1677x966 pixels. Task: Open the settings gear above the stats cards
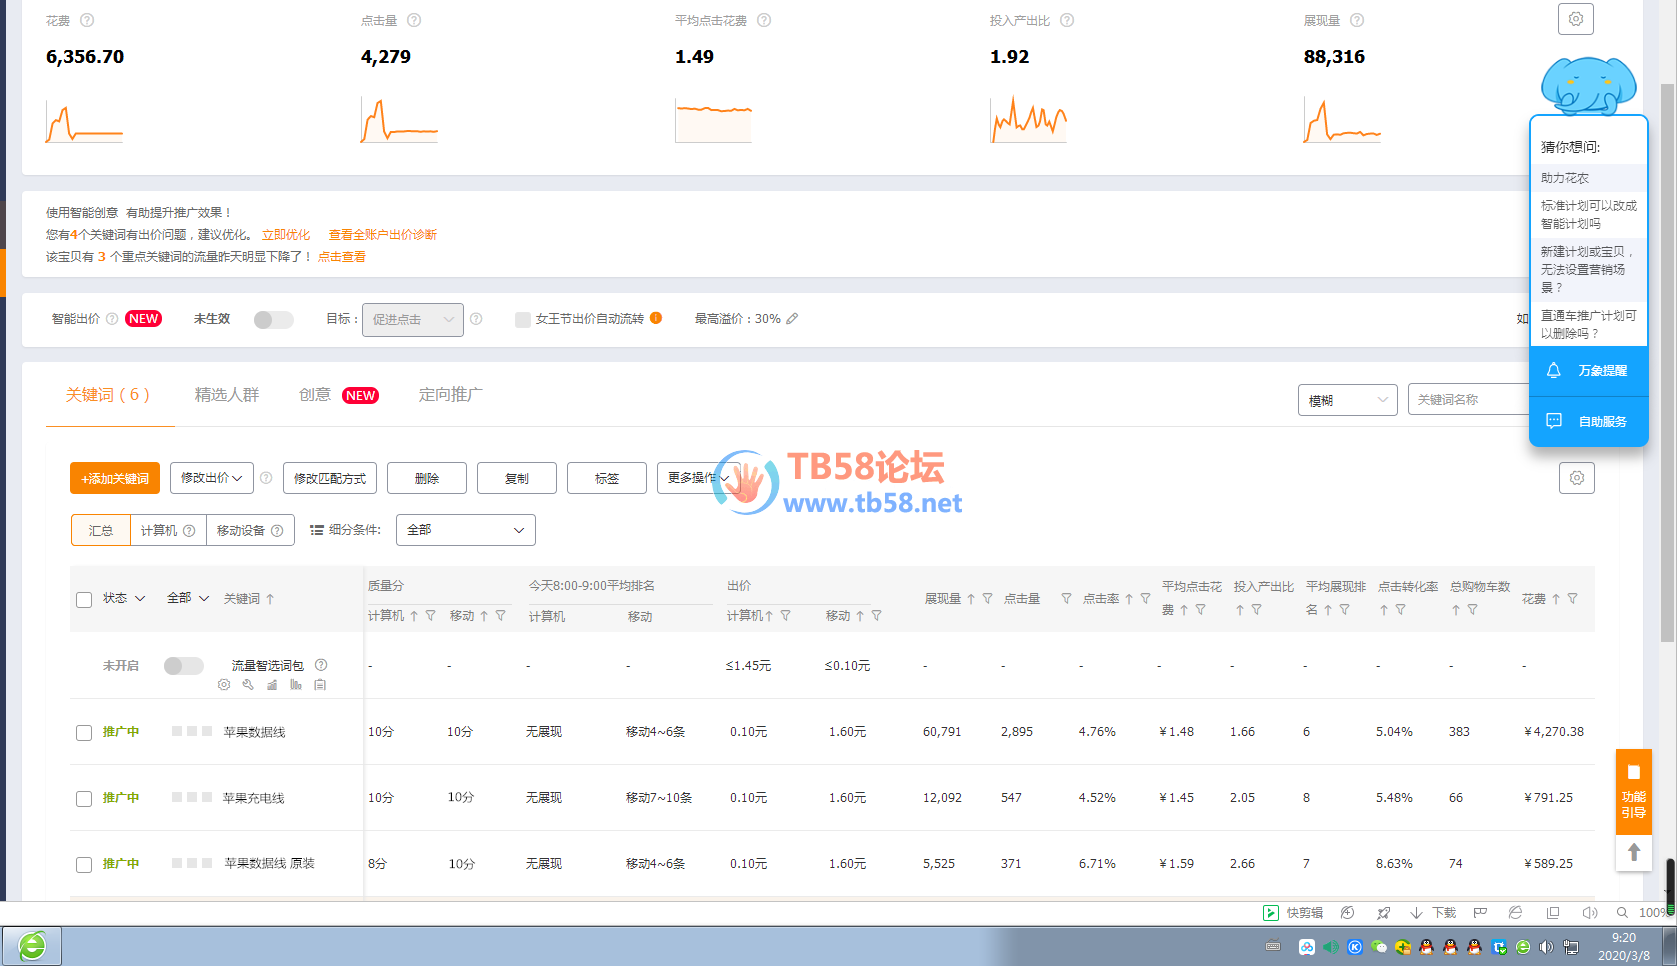point(1575,19)
